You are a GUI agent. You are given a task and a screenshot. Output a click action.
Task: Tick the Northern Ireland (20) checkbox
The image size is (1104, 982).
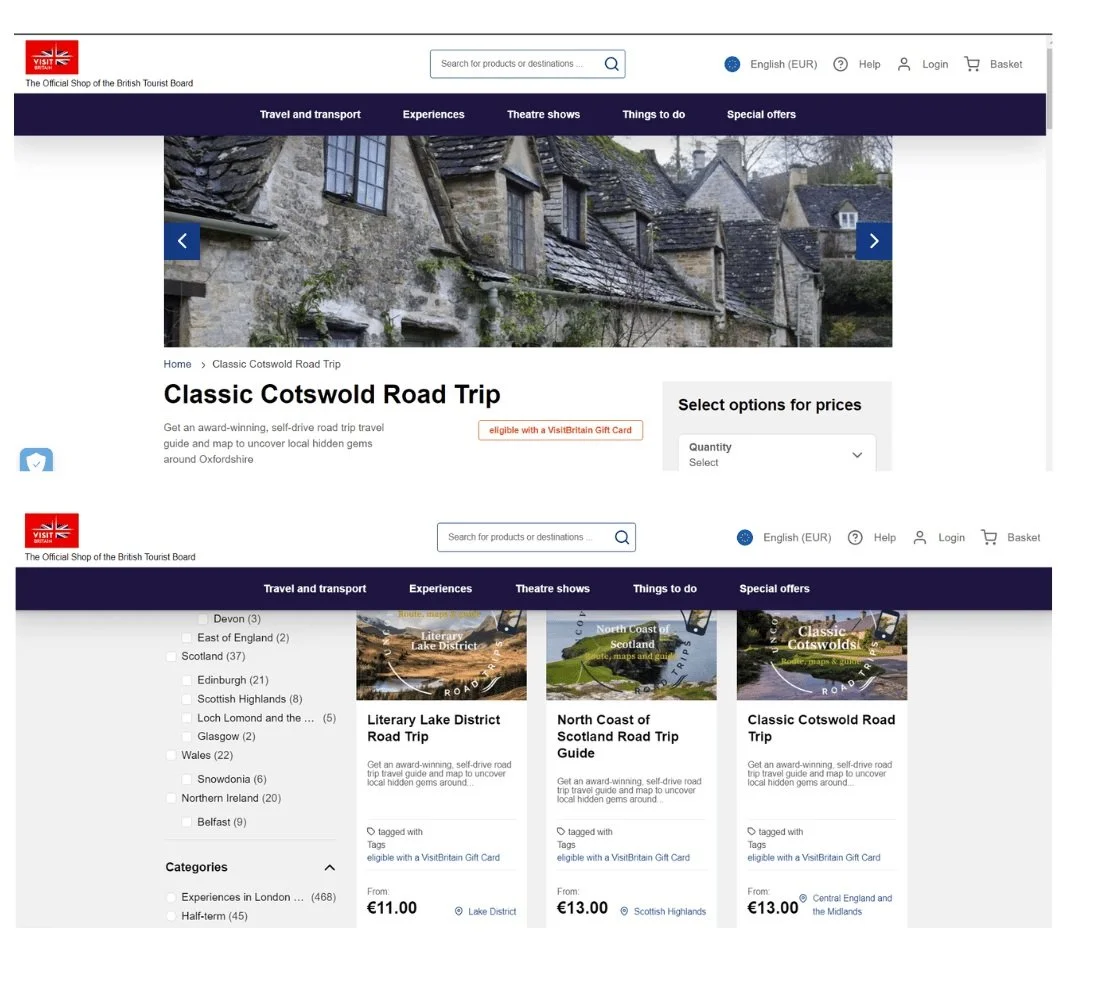pyautogui.click(x=171, y=798)
